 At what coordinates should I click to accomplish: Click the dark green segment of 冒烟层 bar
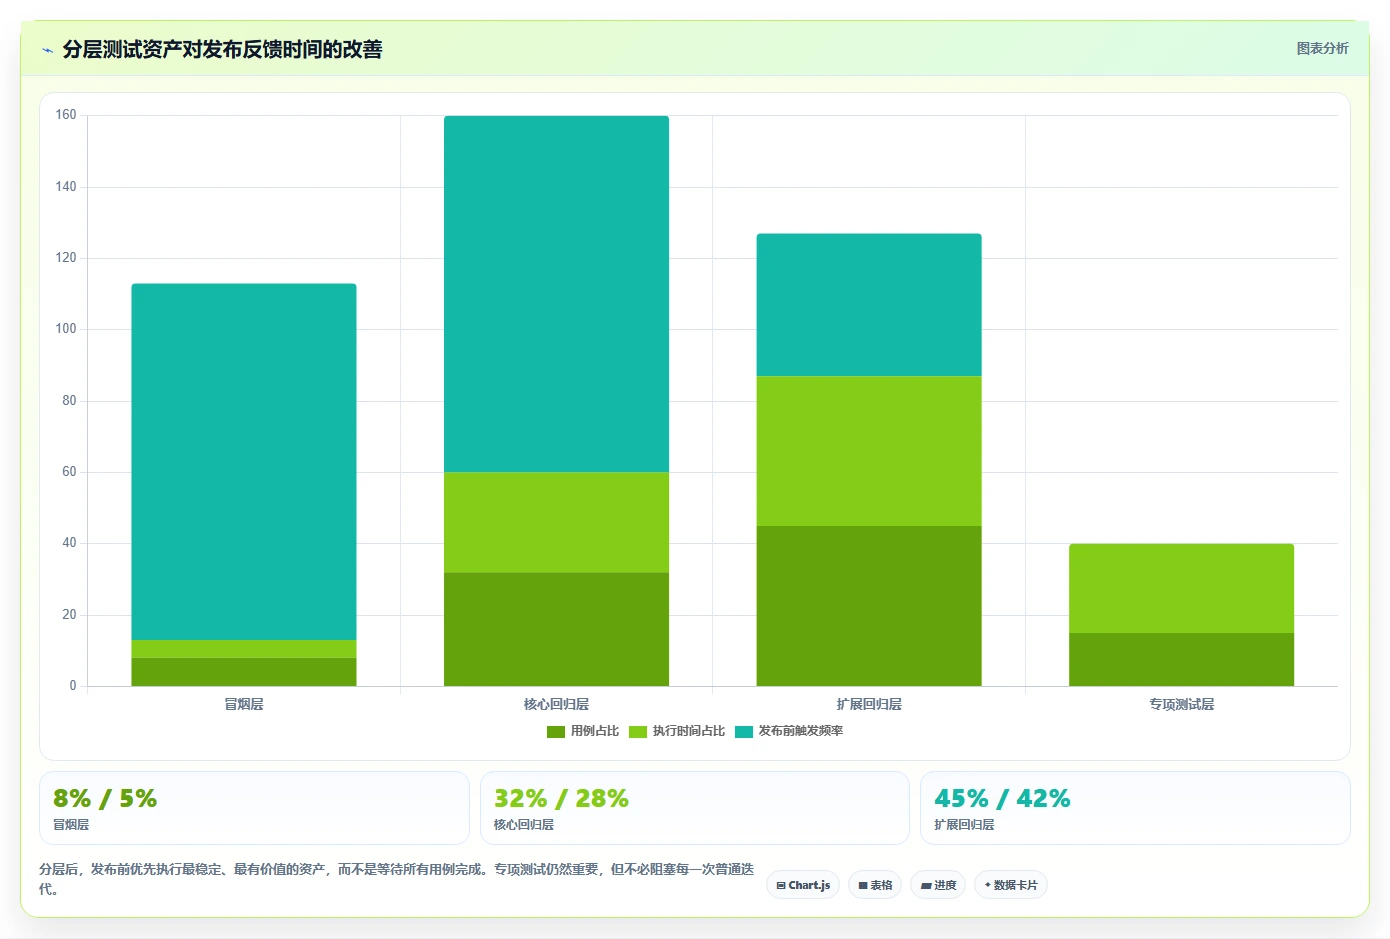click(244, 672)
